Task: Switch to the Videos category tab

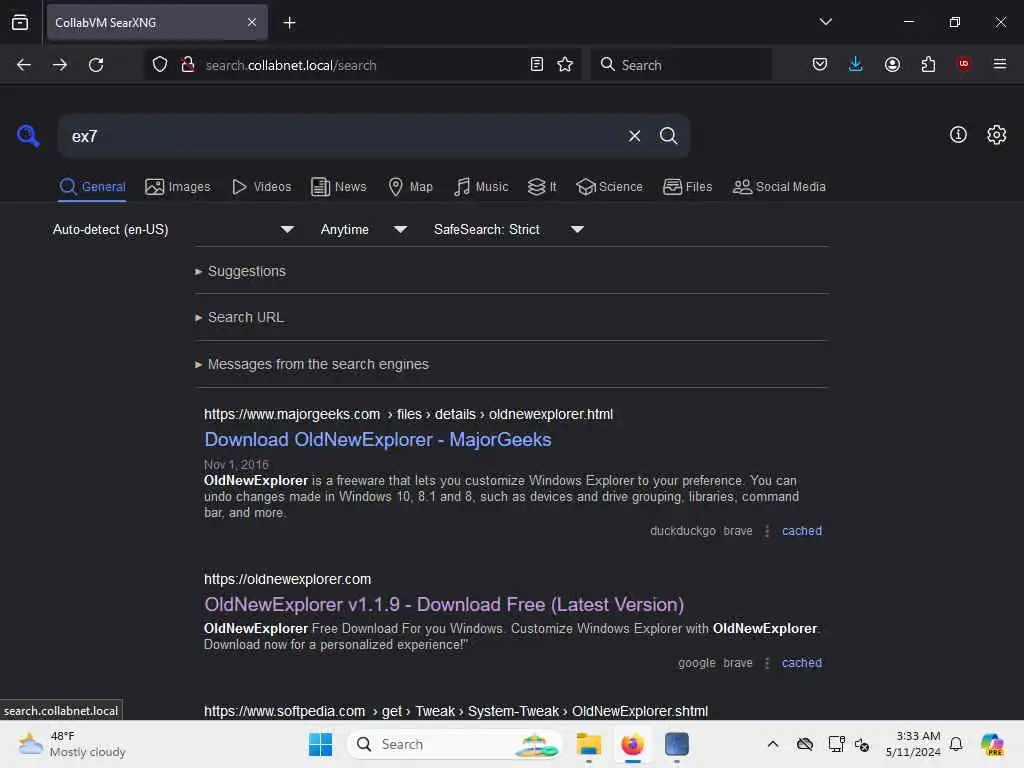Action: [x=261, y=187]
